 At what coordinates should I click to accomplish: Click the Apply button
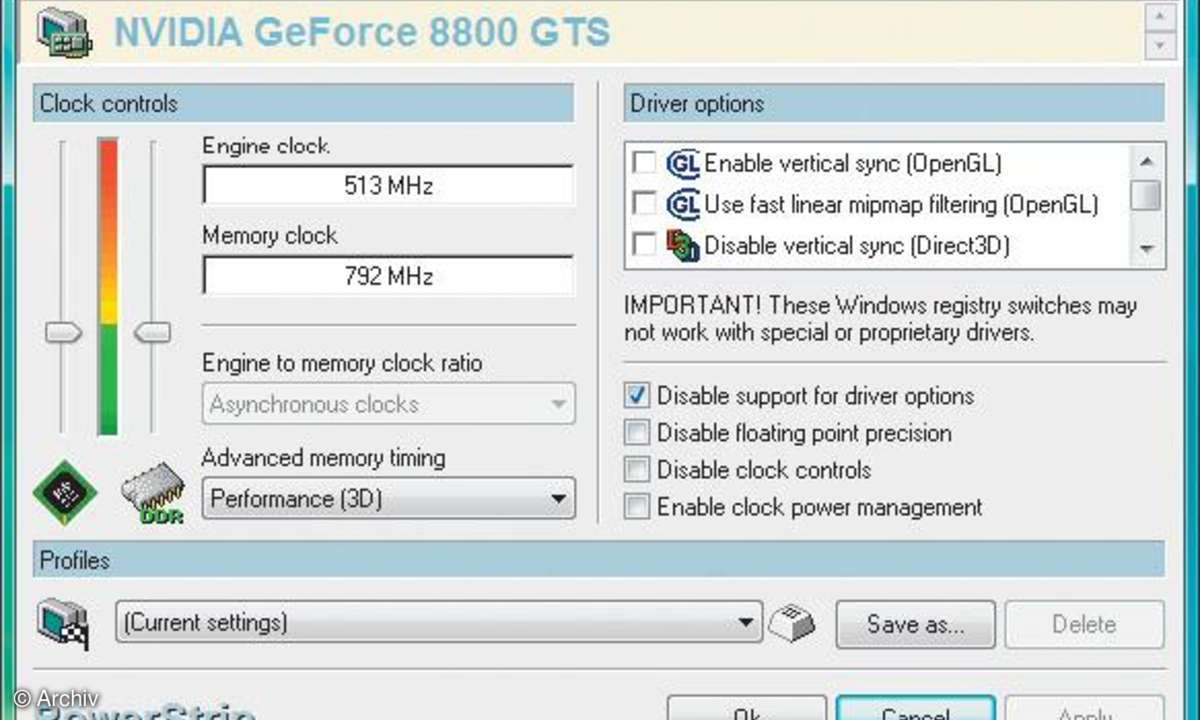[x=1084, y=708]
